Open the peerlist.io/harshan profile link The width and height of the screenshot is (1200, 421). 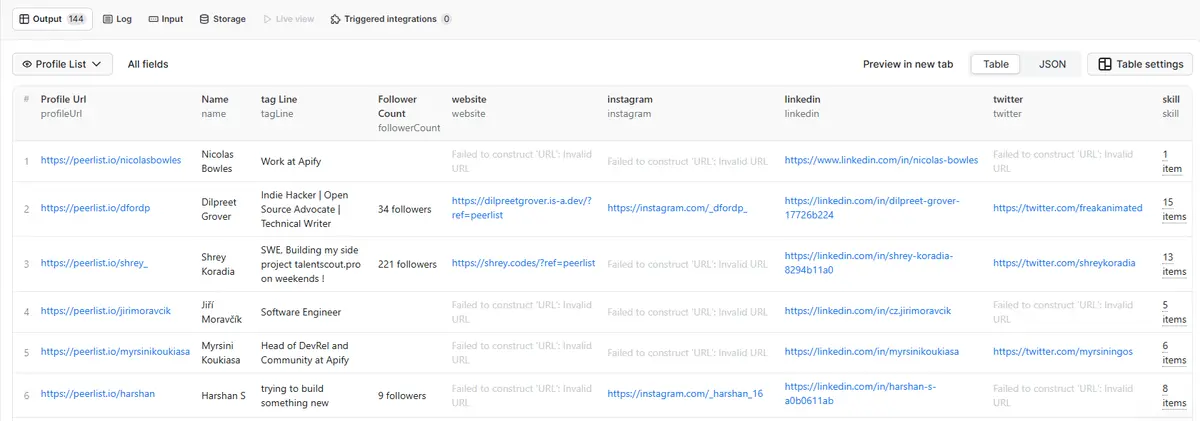click(x=98, y=394)
